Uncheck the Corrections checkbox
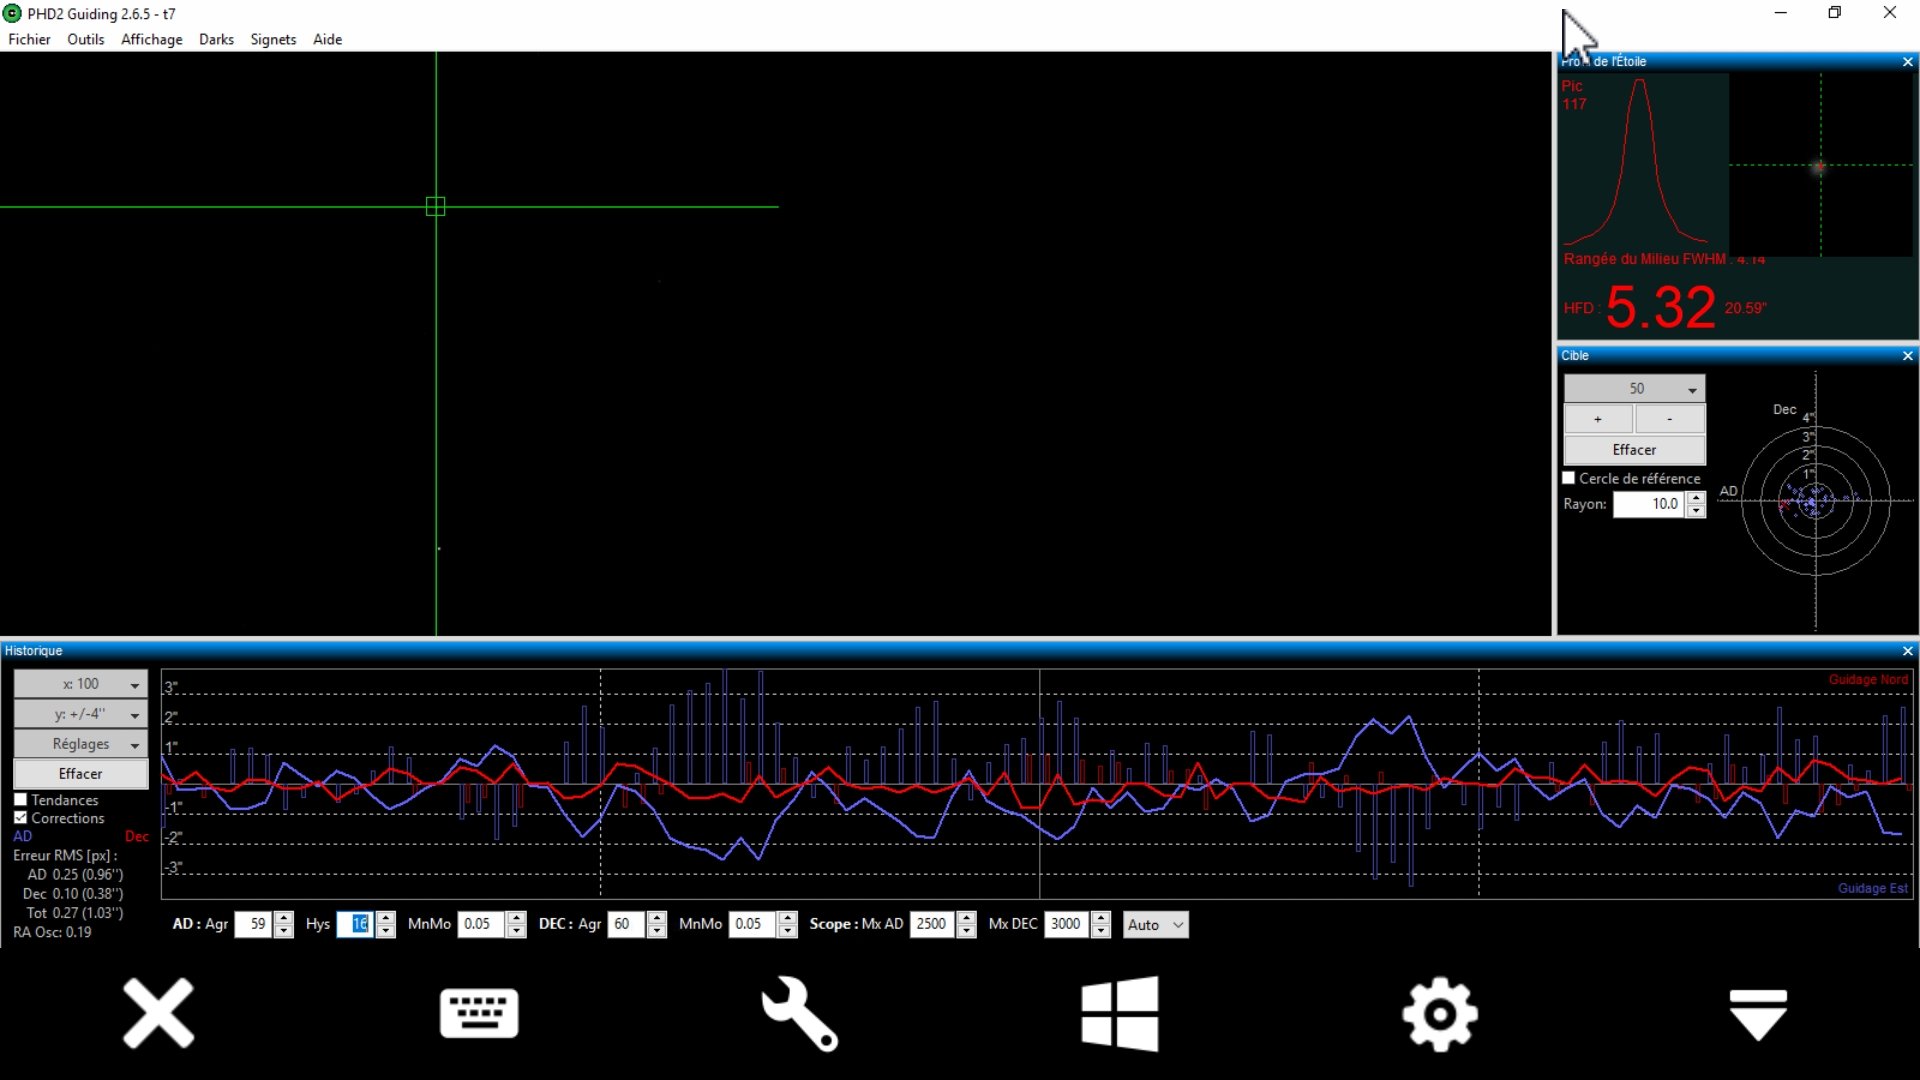 [x=21, y=818]
